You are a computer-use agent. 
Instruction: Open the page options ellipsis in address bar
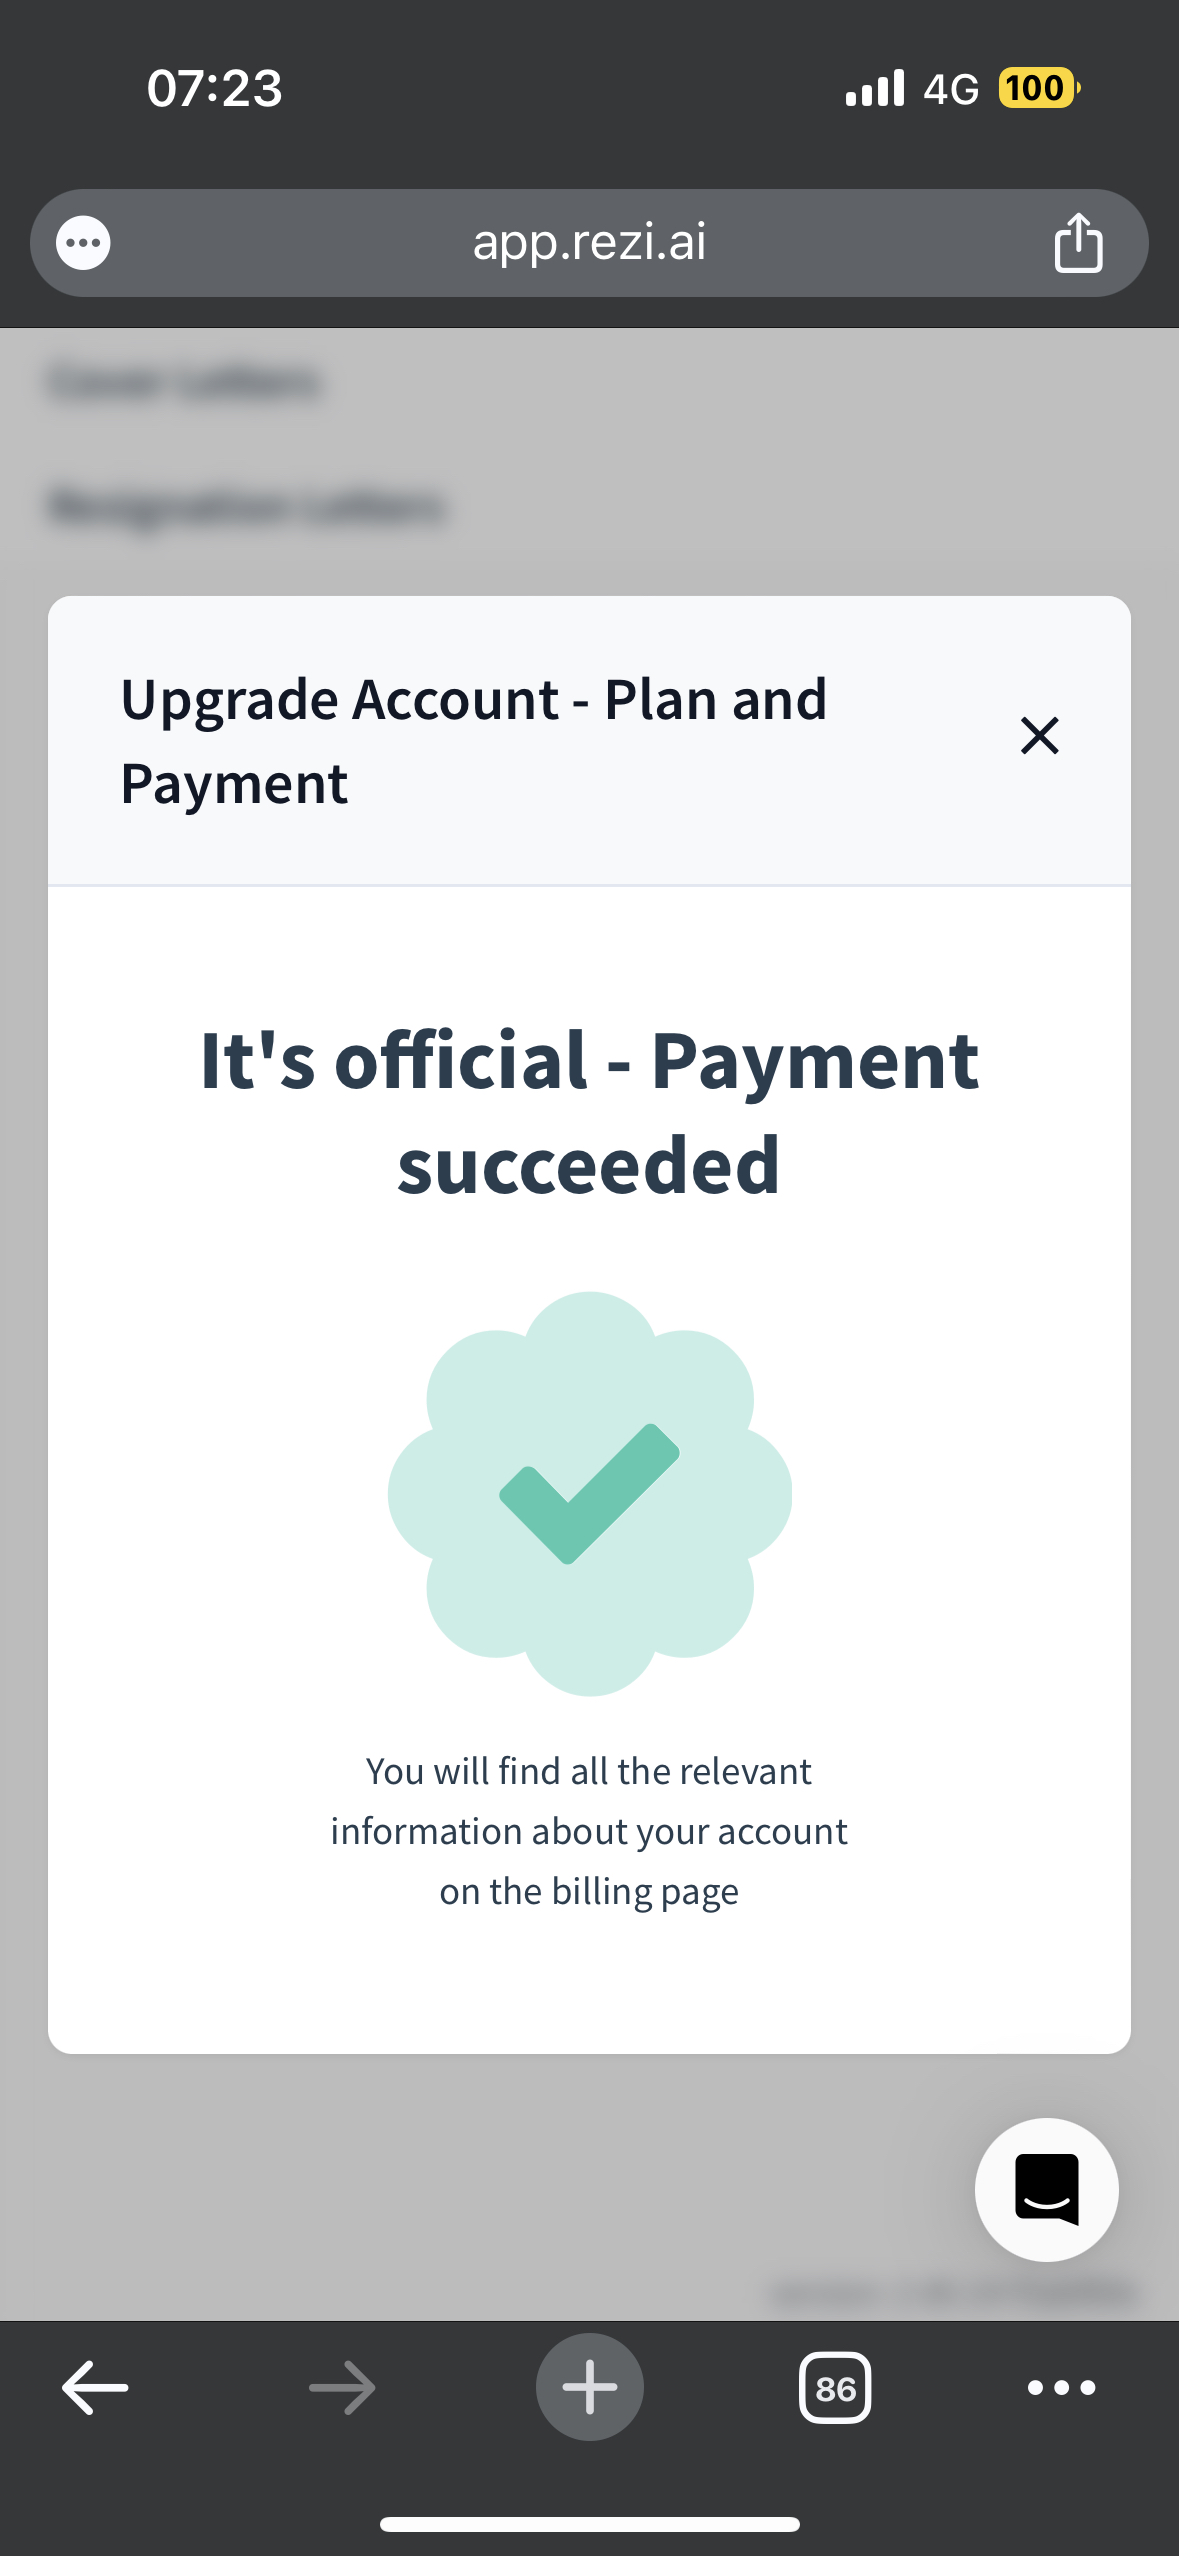tap(83, 243)
